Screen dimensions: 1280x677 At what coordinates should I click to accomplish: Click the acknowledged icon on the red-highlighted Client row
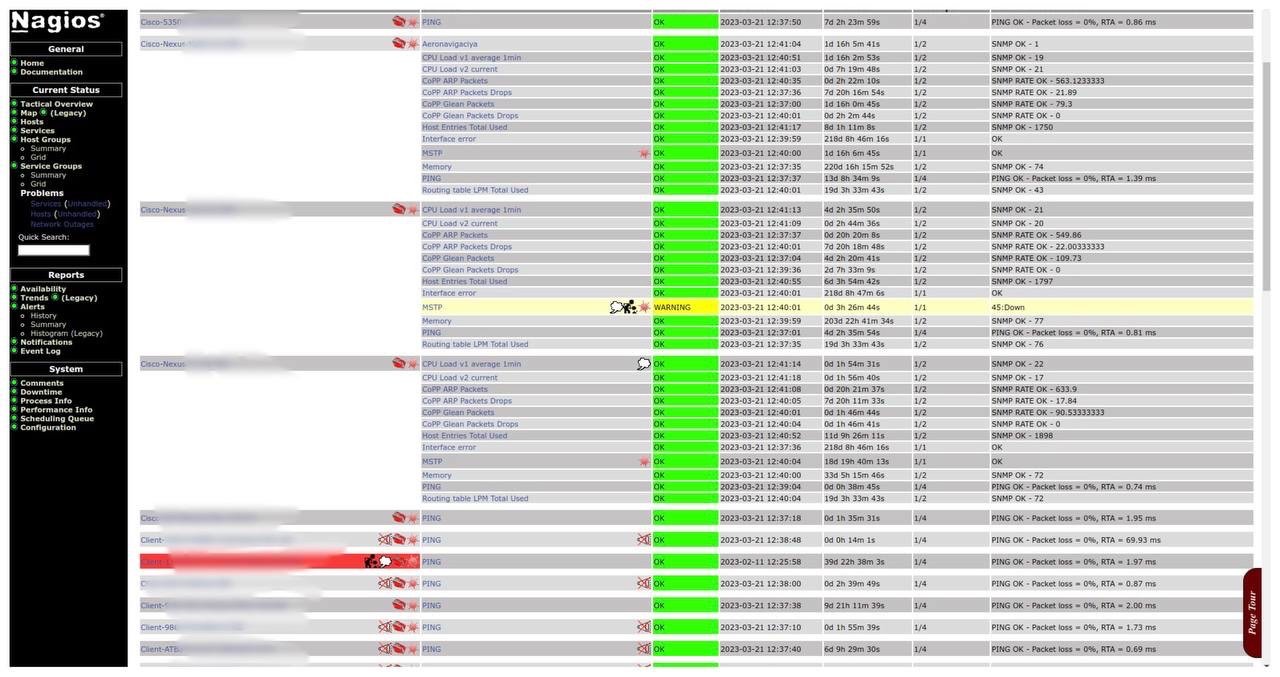(371, 562)
